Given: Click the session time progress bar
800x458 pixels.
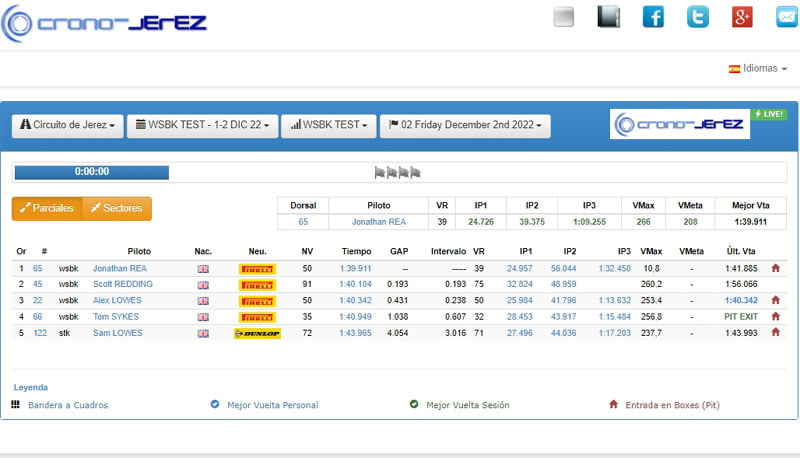Looking at the screenshot, I should [x=91, y=172].
